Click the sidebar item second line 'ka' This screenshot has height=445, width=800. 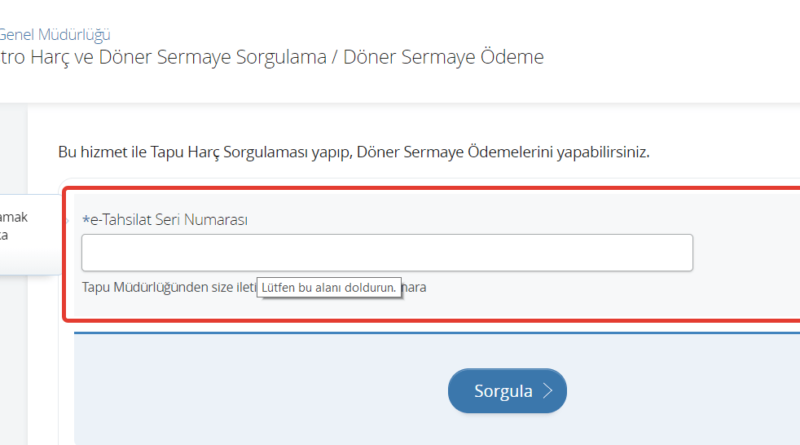5,235
